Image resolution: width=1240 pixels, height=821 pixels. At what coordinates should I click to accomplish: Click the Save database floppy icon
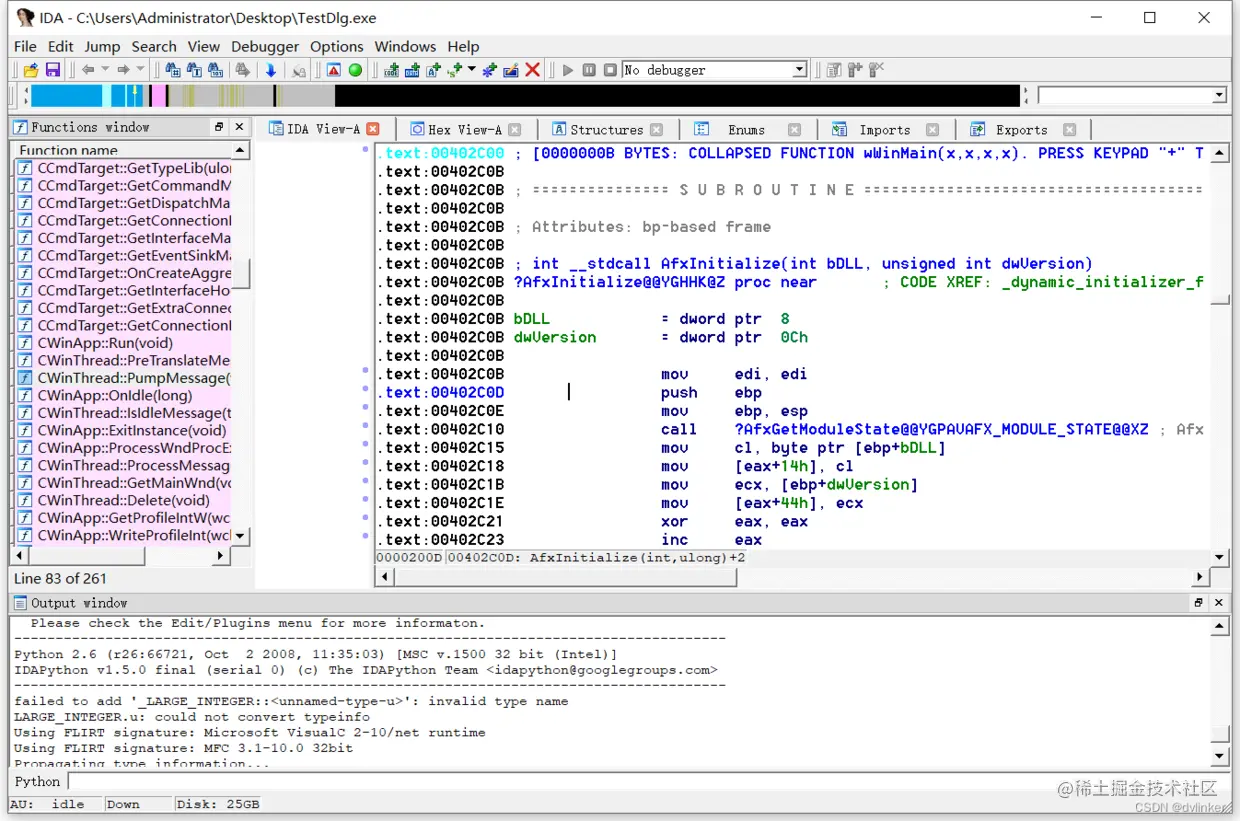53,70
